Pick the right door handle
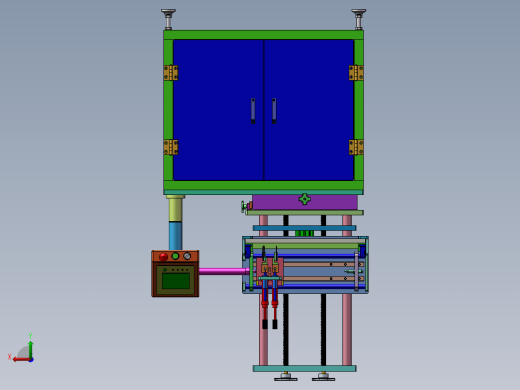 (x=274, y=111)
